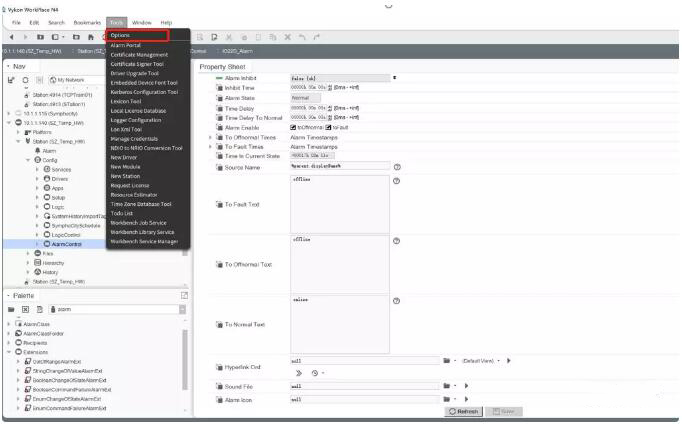This screenshot has width=682, height=424.
Task: Click the Refresh button
Action: pyautogui.click(x=464, y=411)
